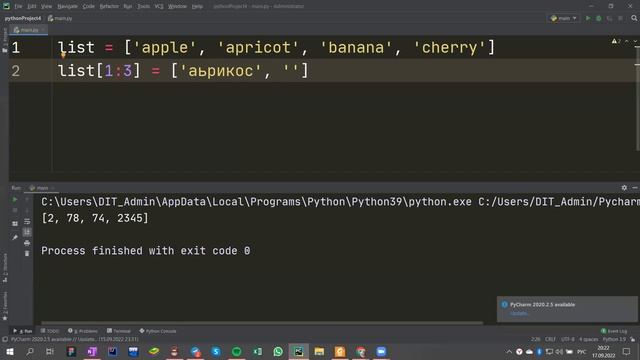
Task: Rerun main from the Run panel
Action: (x=15, y=200)
